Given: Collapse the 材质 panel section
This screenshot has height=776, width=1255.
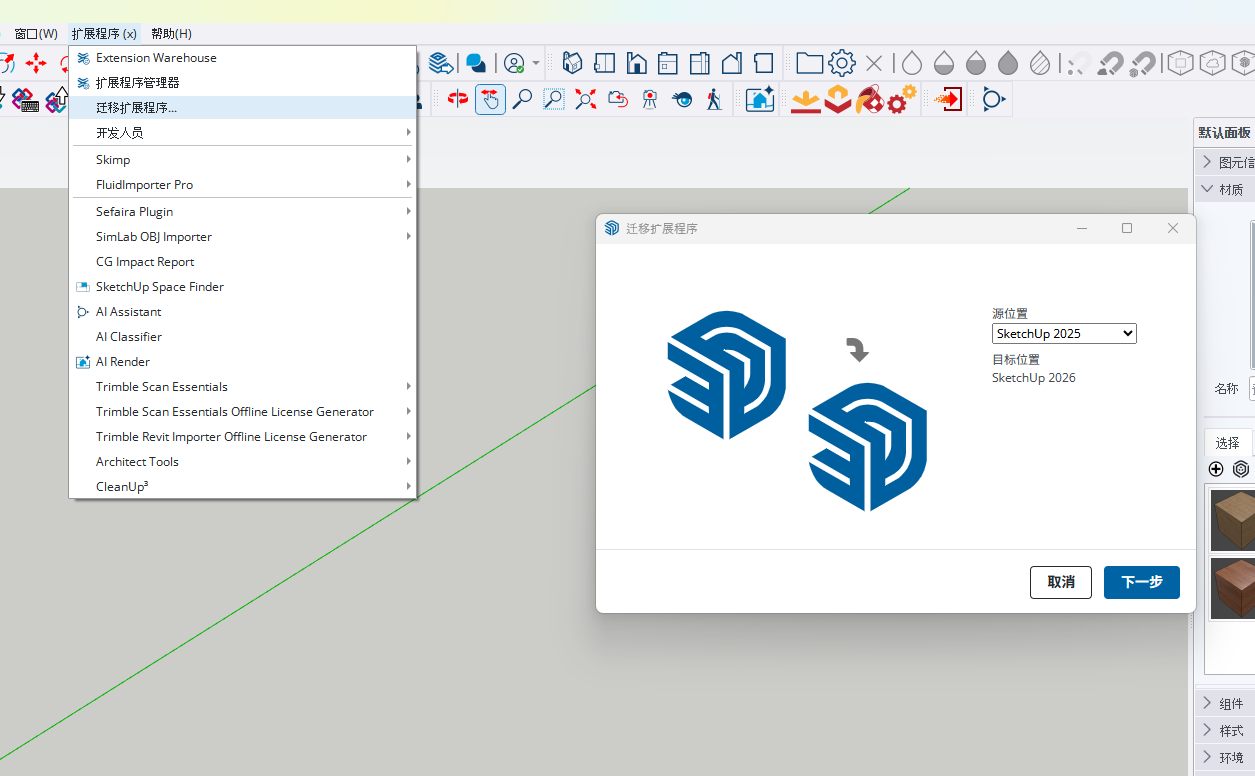Looking at the screenshot, I should (1225, 189).
